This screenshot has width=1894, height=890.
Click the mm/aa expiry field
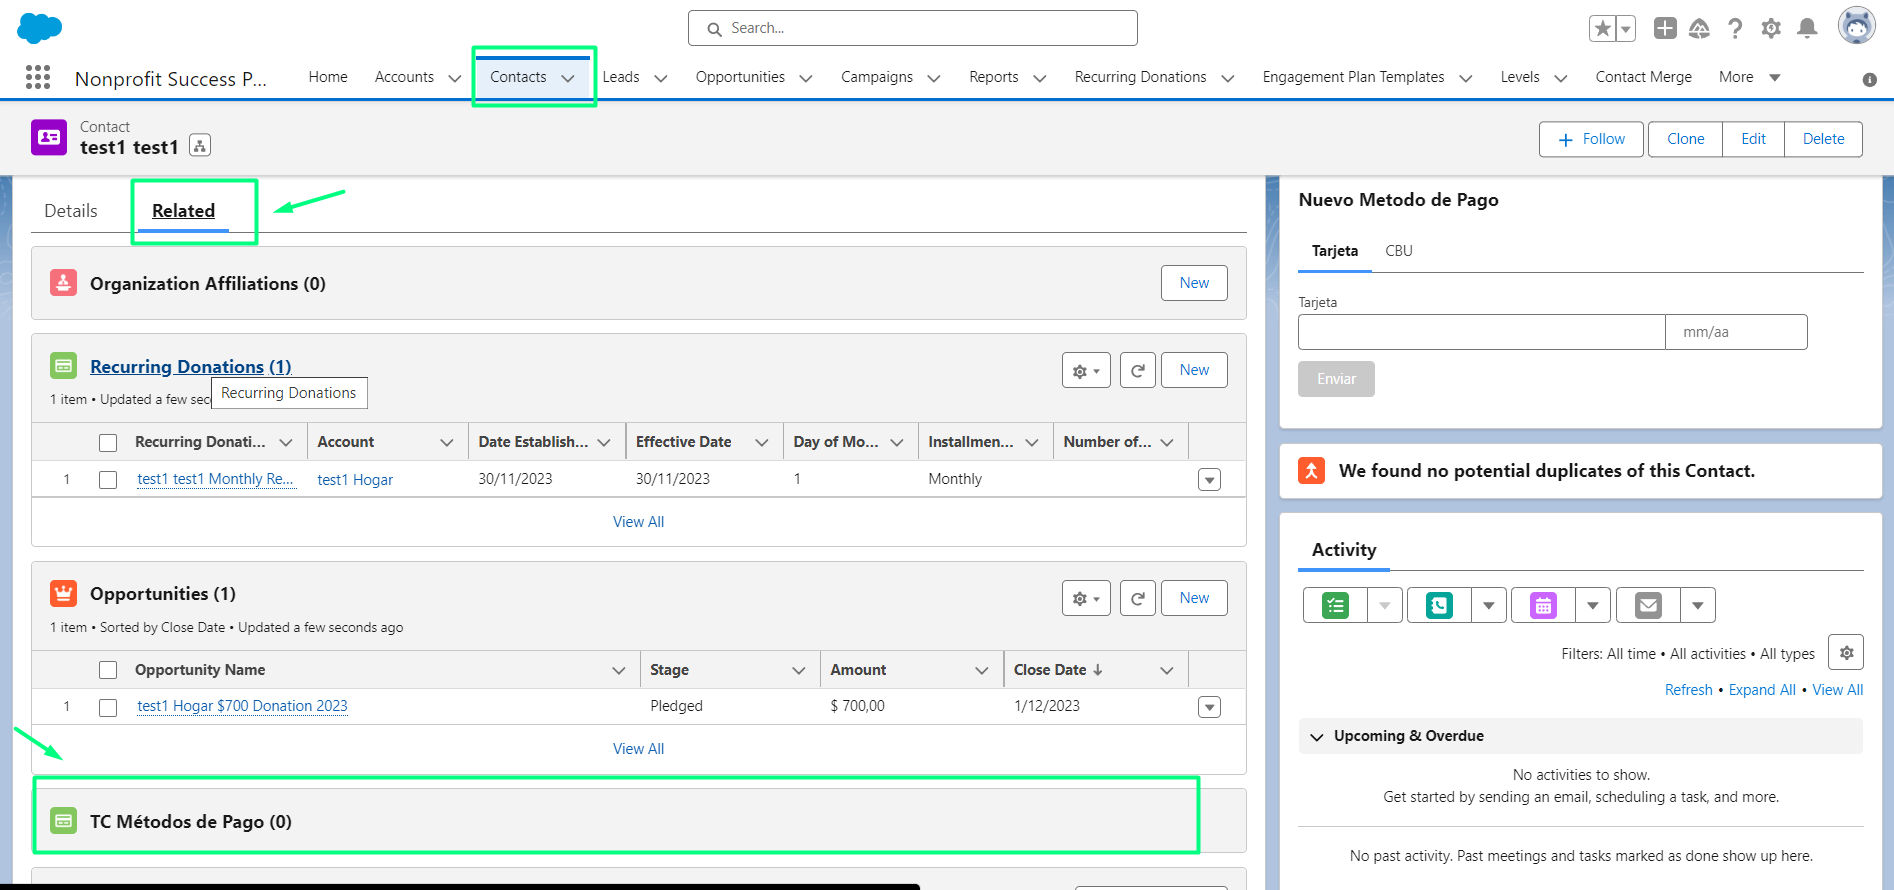click(x=1736, y=332)
